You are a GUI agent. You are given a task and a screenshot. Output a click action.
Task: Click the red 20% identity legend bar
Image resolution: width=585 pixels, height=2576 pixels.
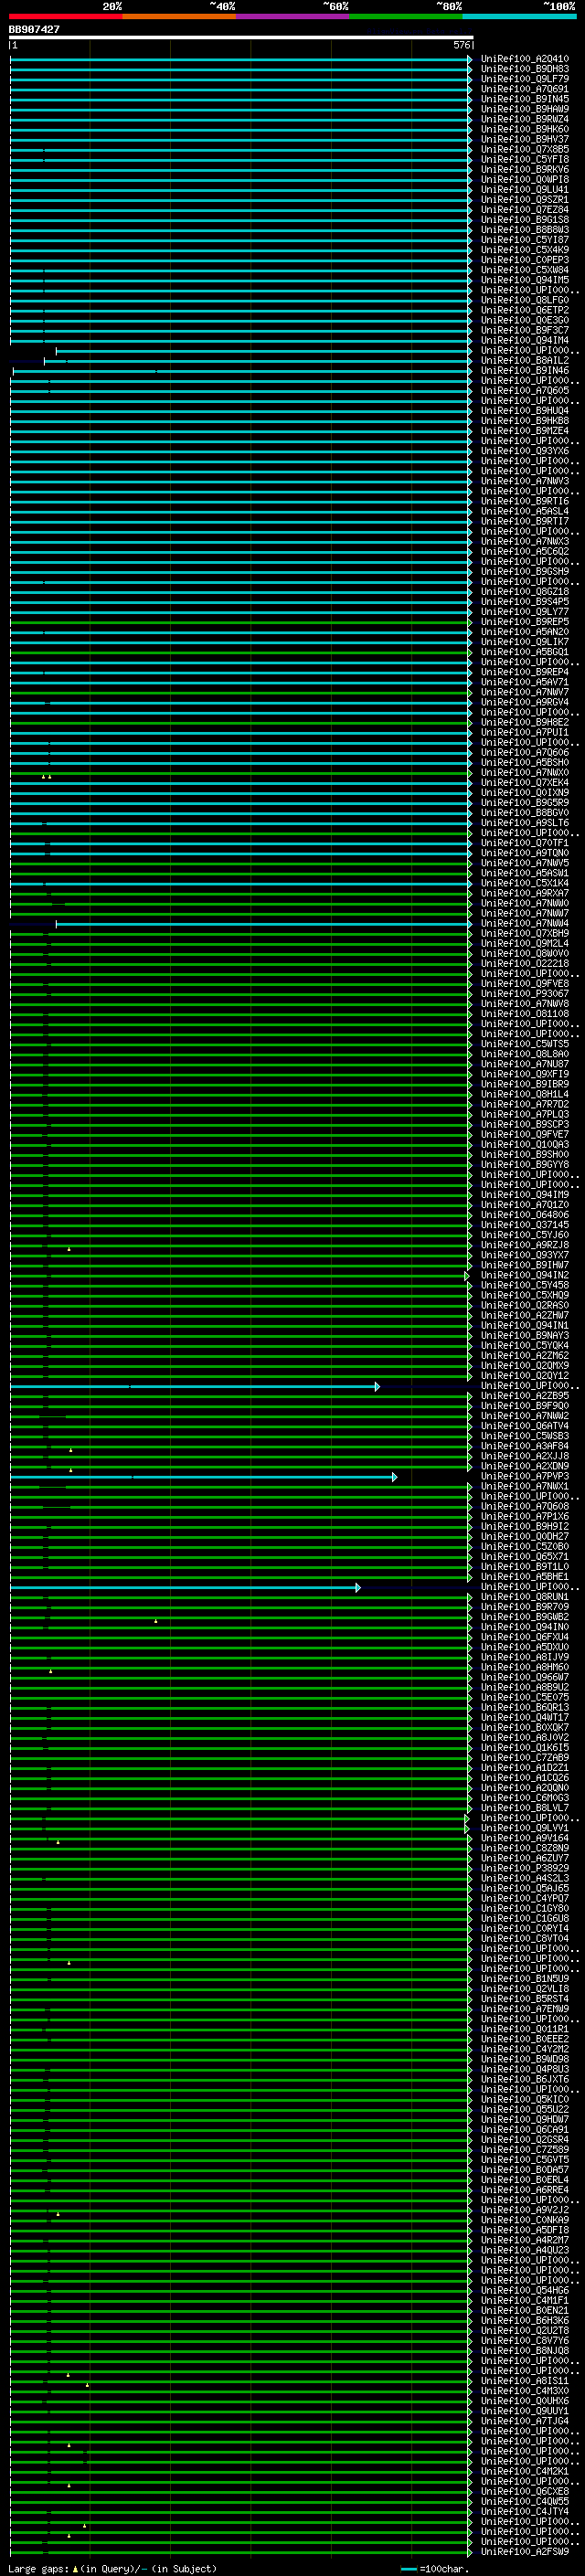[x=65, y=16]
